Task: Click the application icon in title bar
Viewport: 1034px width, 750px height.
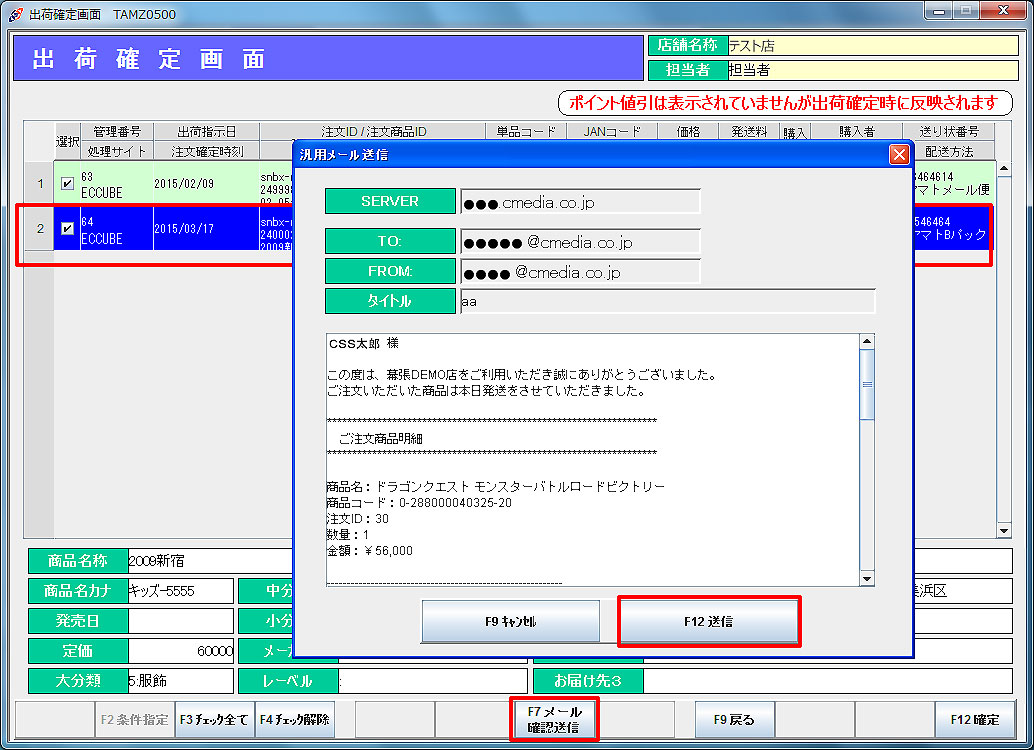Action: tap(15, 15)
